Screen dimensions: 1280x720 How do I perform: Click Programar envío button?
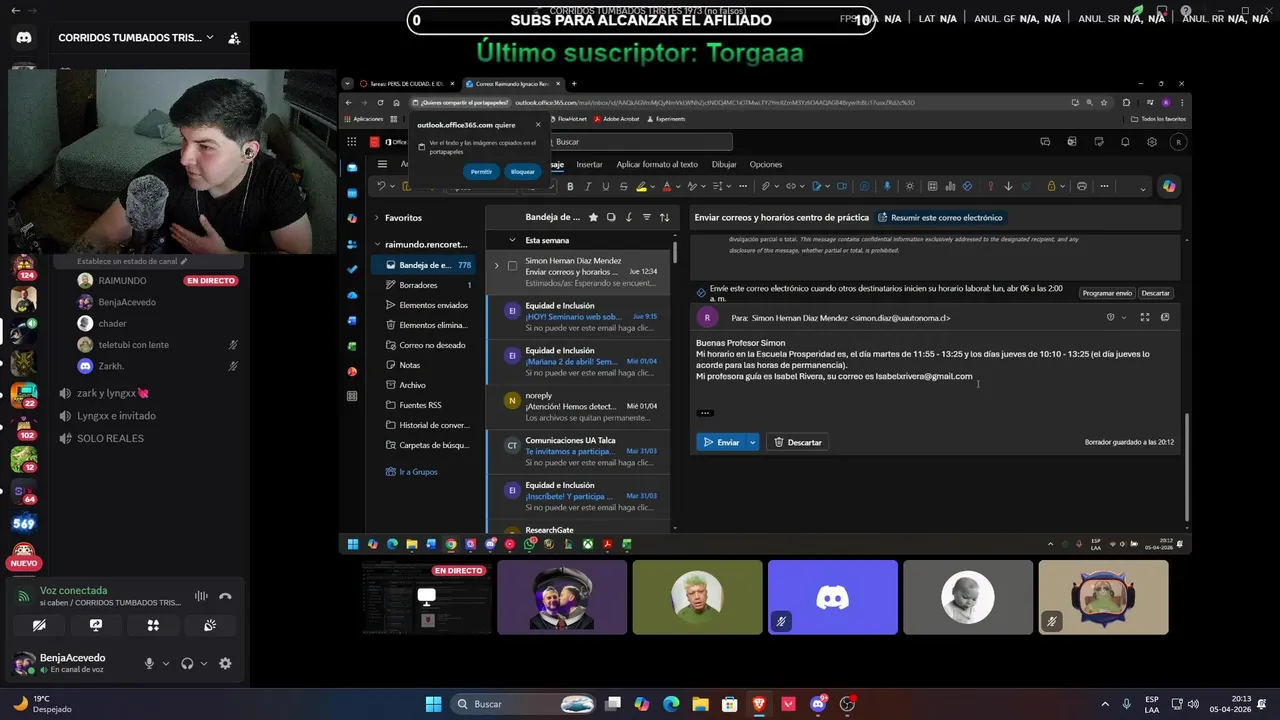tap(1107, 293)
